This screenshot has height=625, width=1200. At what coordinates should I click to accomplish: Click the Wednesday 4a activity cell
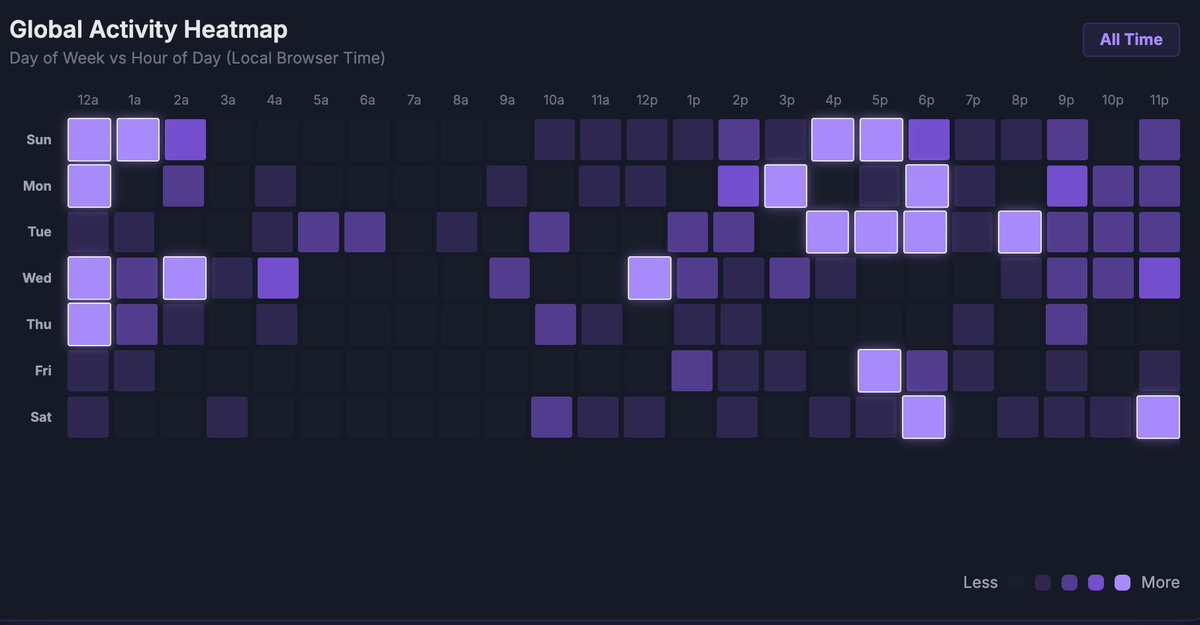point(278,278)
